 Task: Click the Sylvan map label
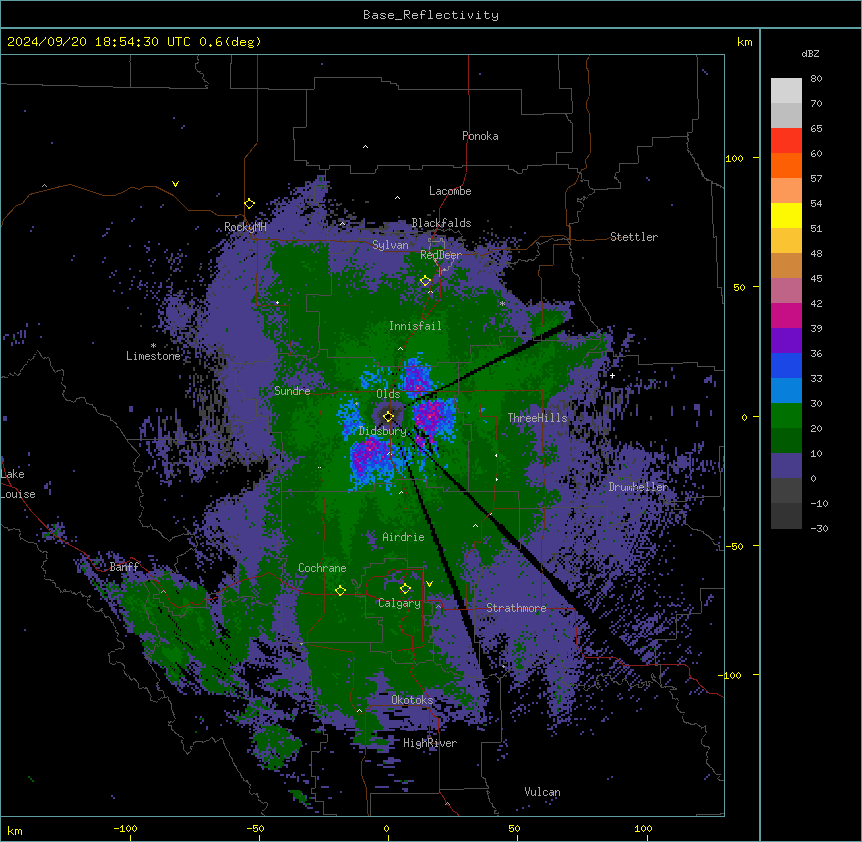(390, 245)
